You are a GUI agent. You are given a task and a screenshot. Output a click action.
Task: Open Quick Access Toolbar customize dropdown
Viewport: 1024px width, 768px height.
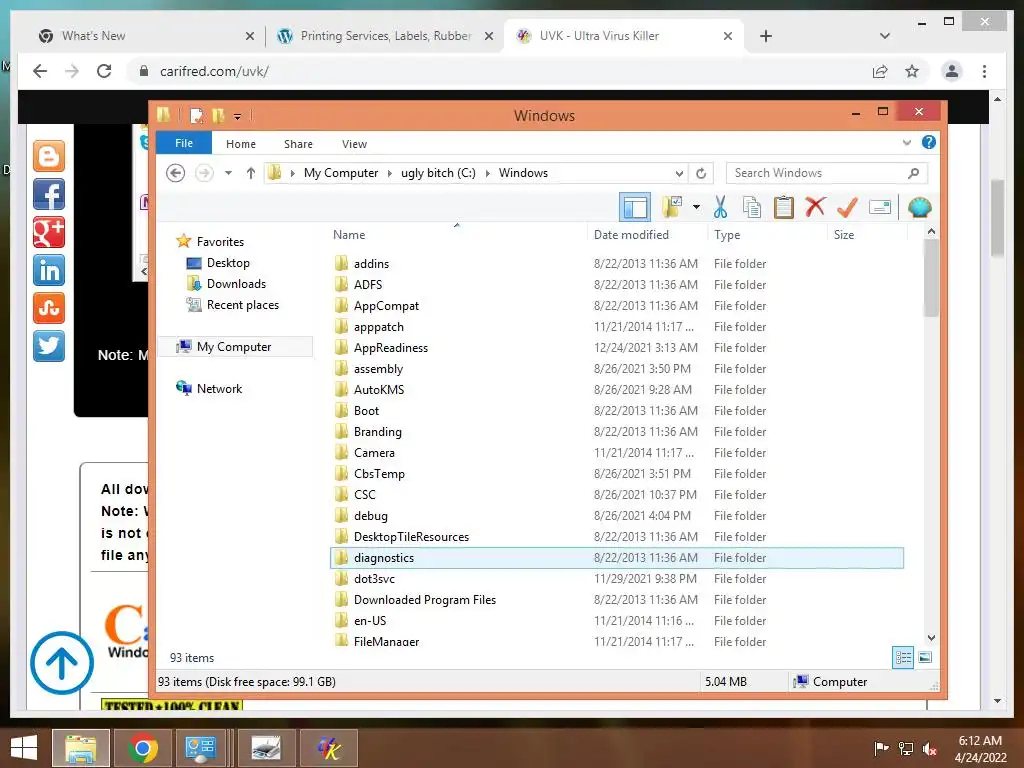237,117
